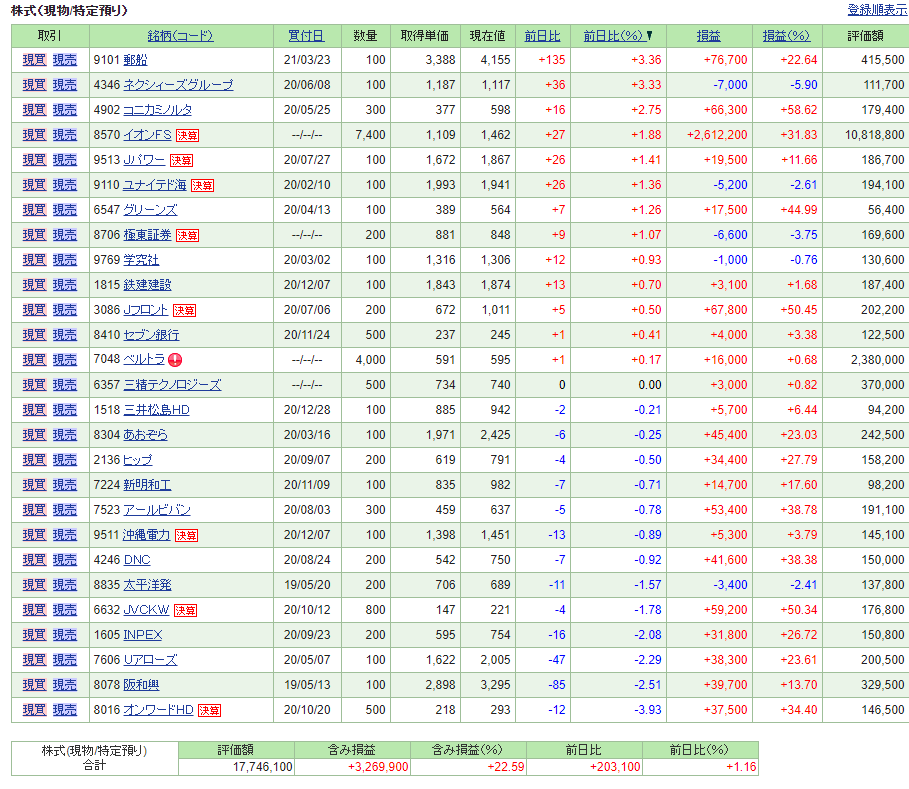This screenshot has height=789, width=909.
Task: Open DNC stock page
Action: pos(137,560)
